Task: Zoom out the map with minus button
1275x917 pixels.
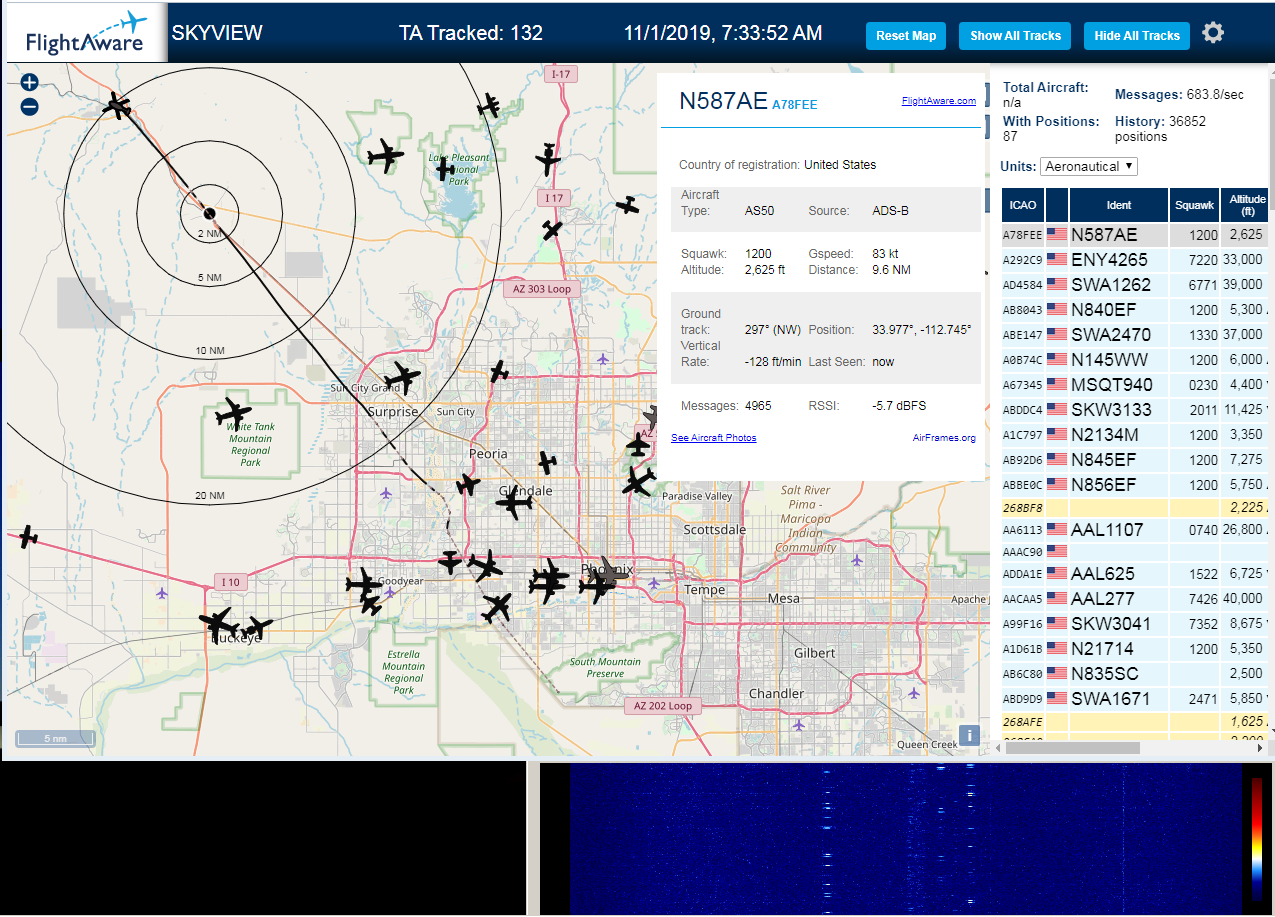Action: [x=29, y=106]
